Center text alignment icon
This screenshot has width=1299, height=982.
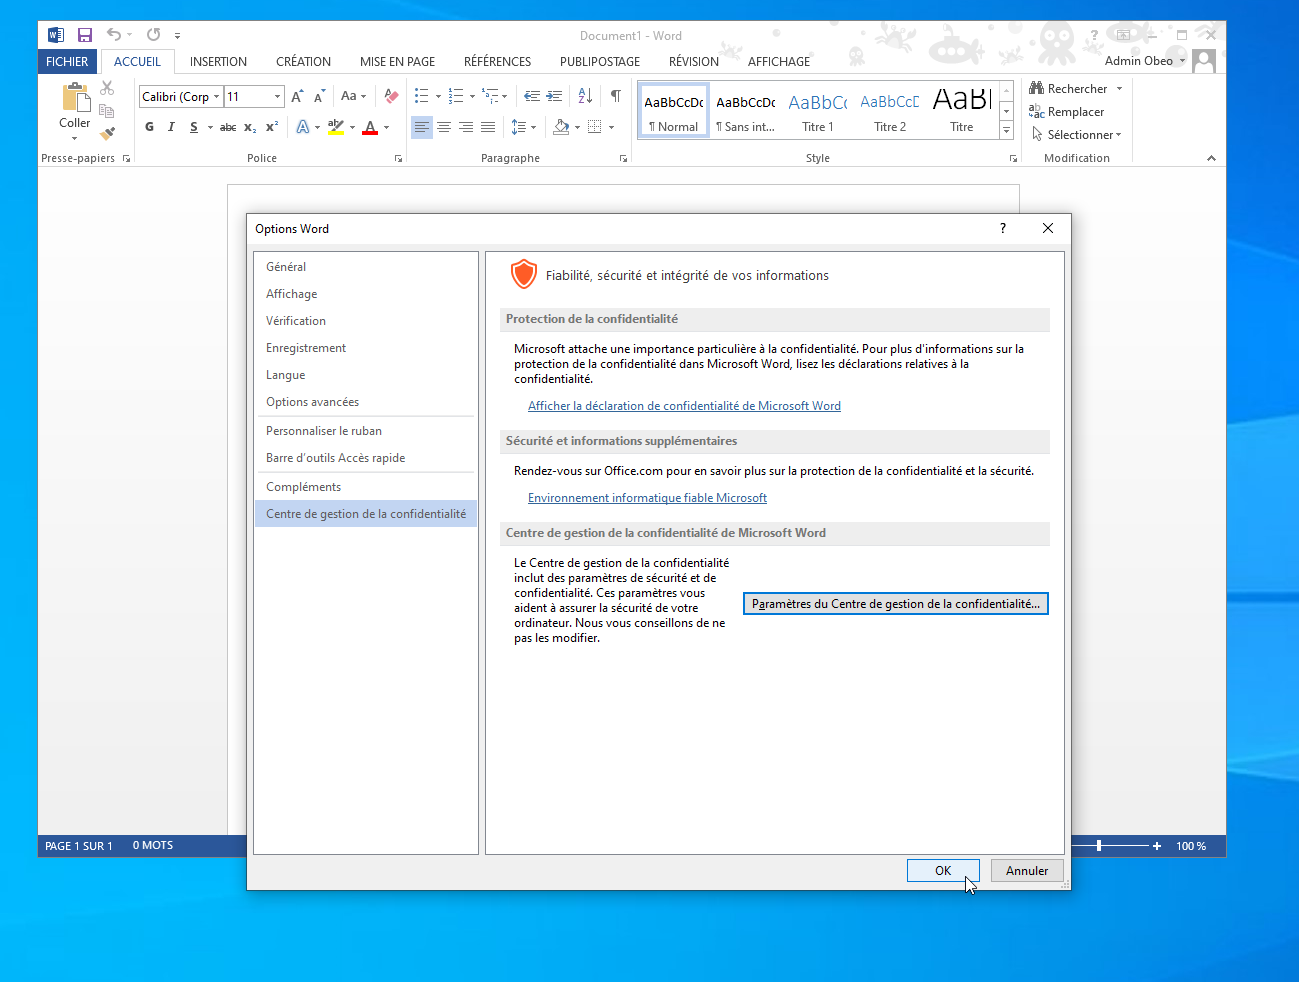(x=444, y=127)
